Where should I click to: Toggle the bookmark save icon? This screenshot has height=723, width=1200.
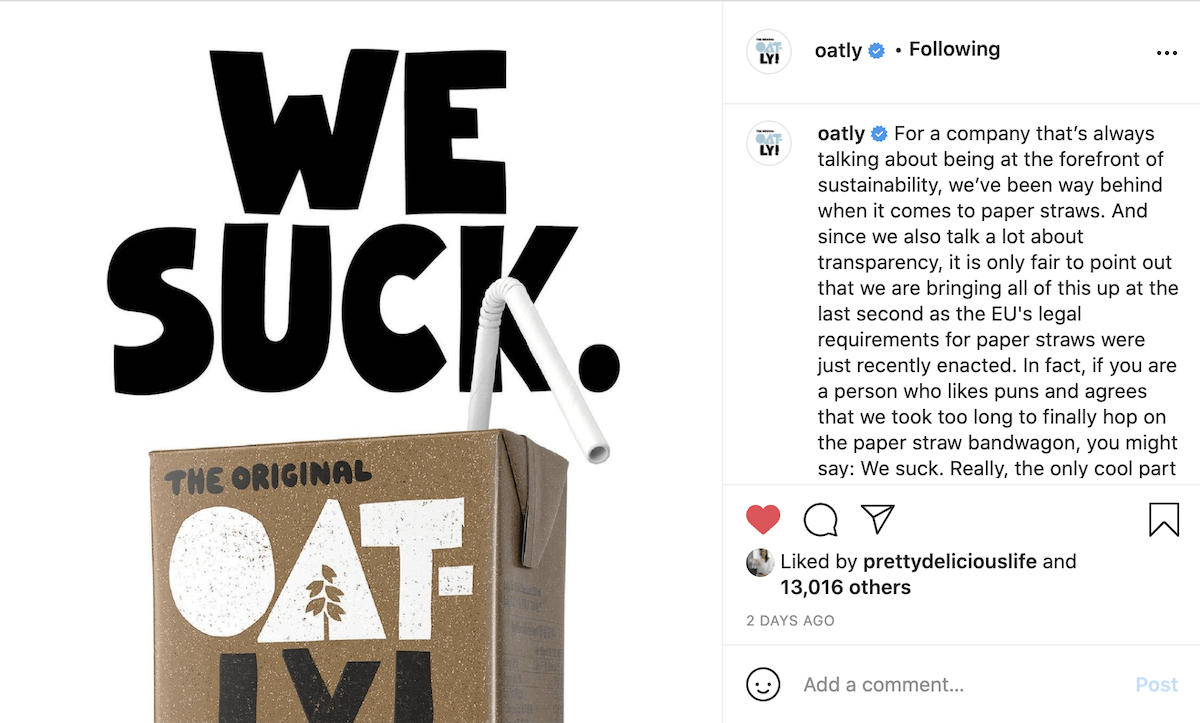(1164, 519)
